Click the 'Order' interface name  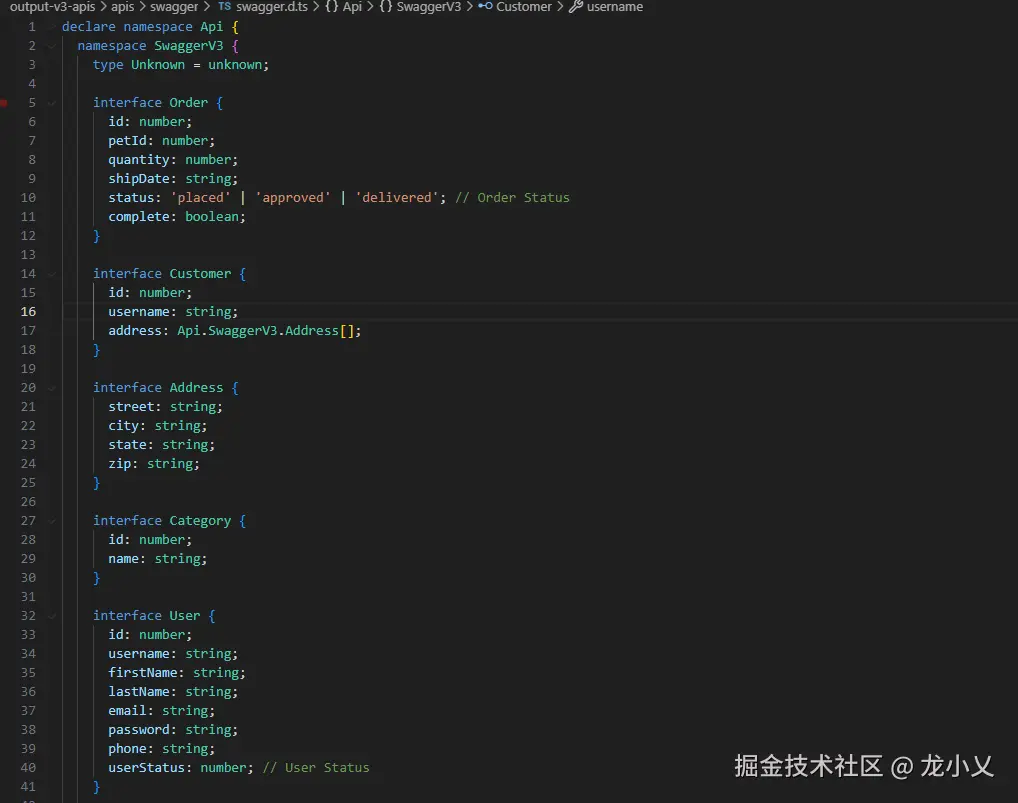(x=189, y=103)
